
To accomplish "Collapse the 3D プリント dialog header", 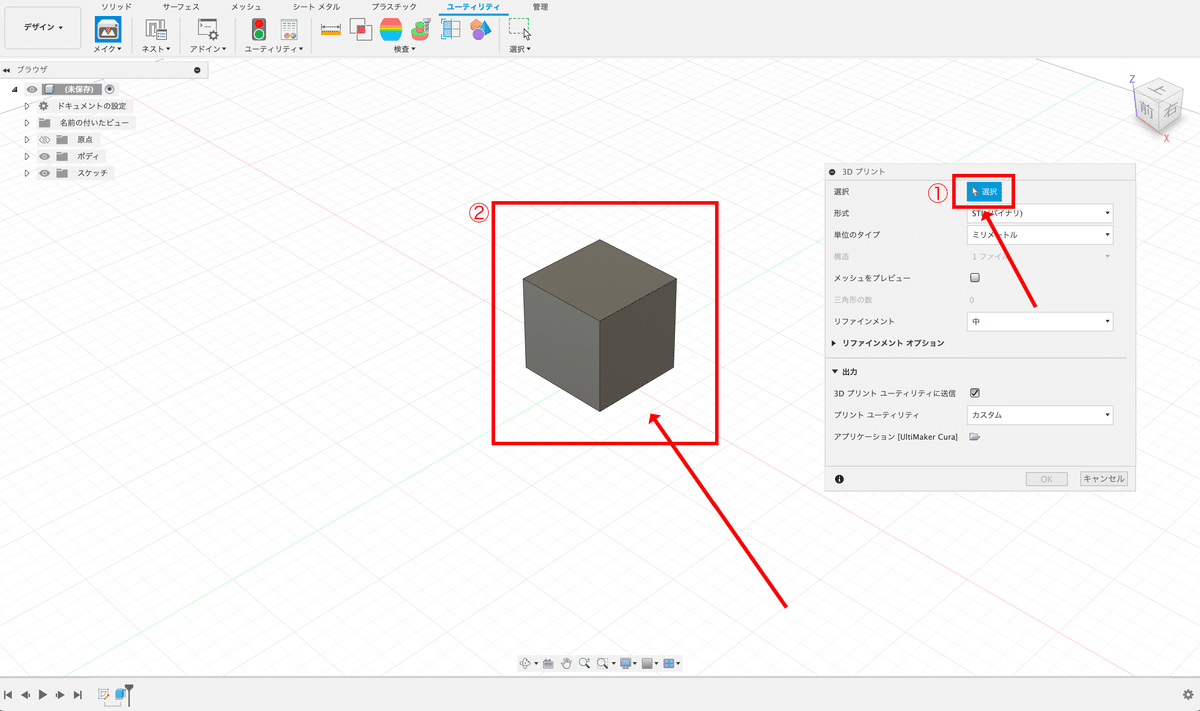I will pos(832,172).
